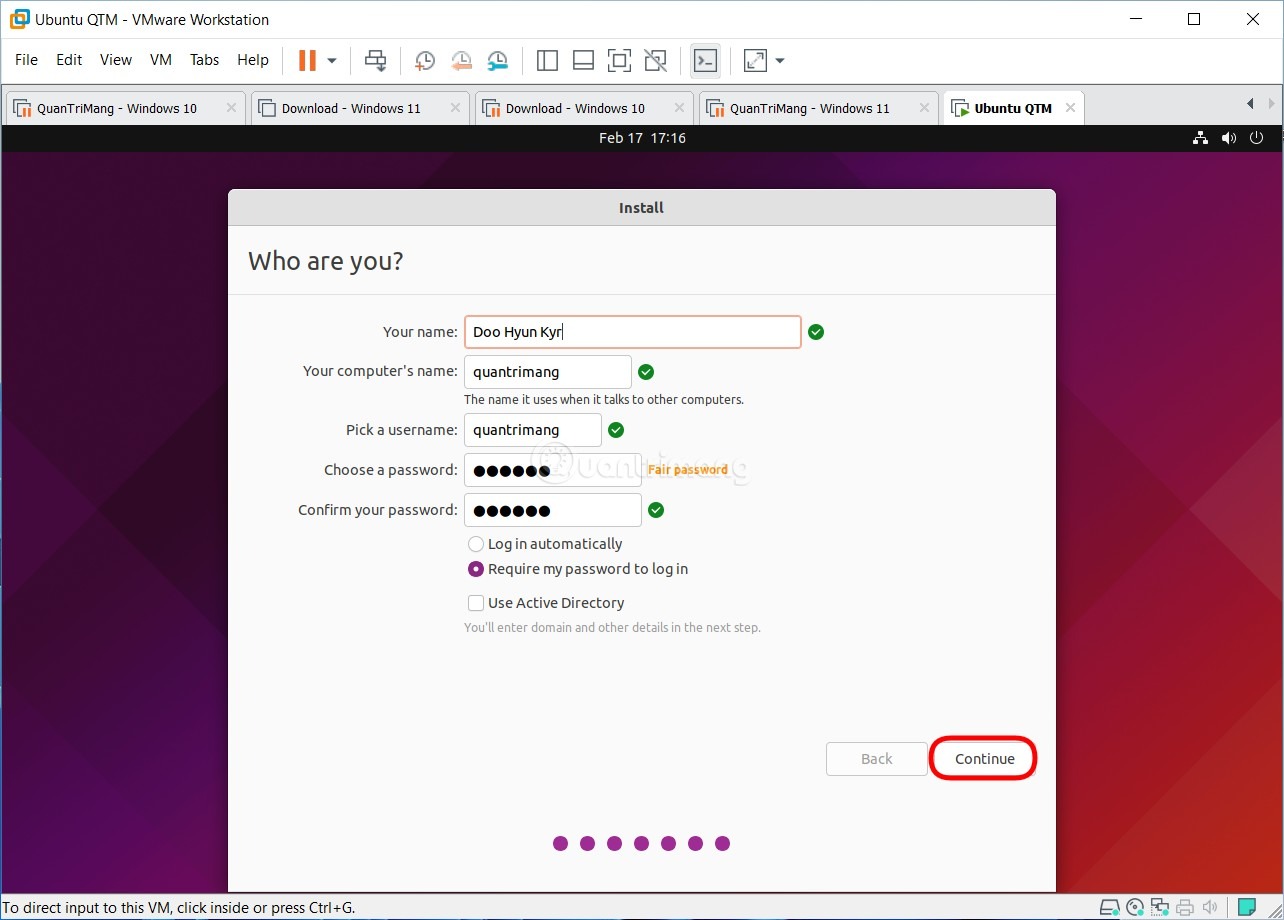Viewport: 1284px width, 920px height.
Task: Open the Edit menu
Action: coord(69,60)
